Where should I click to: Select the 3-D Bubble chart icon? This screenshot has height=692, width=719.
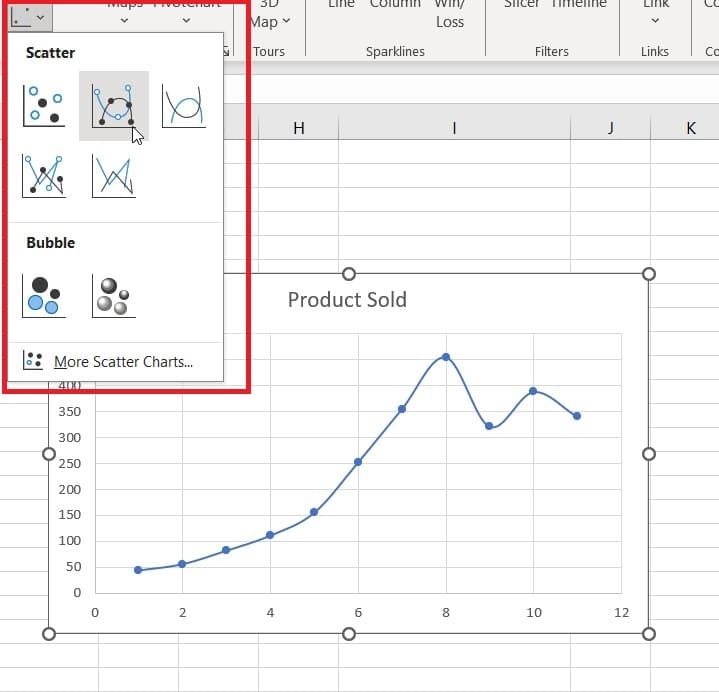click(x=114, y=296)
